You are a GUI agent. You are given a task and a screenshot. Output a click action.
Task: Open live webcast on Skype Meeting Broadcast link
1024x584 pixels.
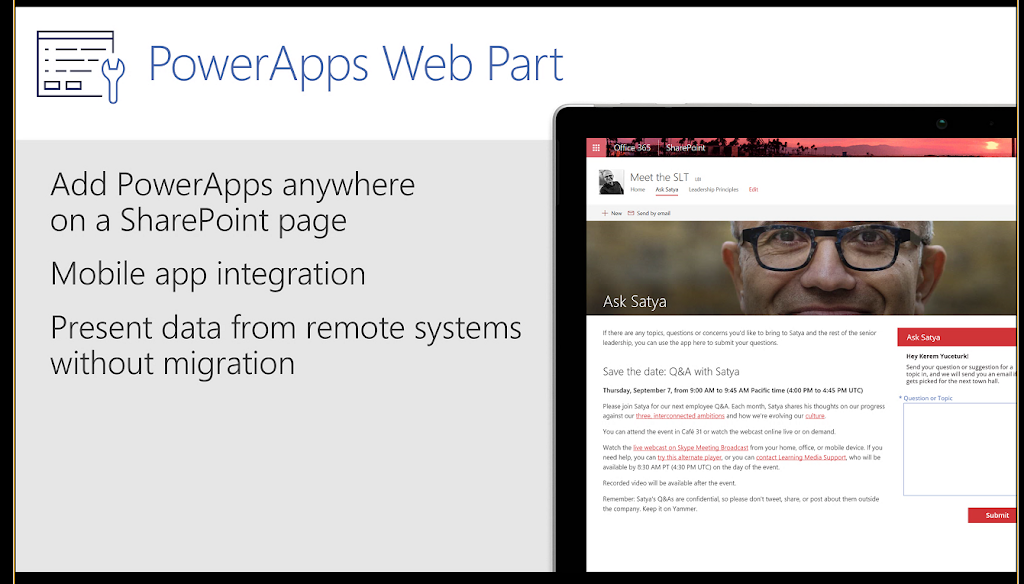(690, 447)
